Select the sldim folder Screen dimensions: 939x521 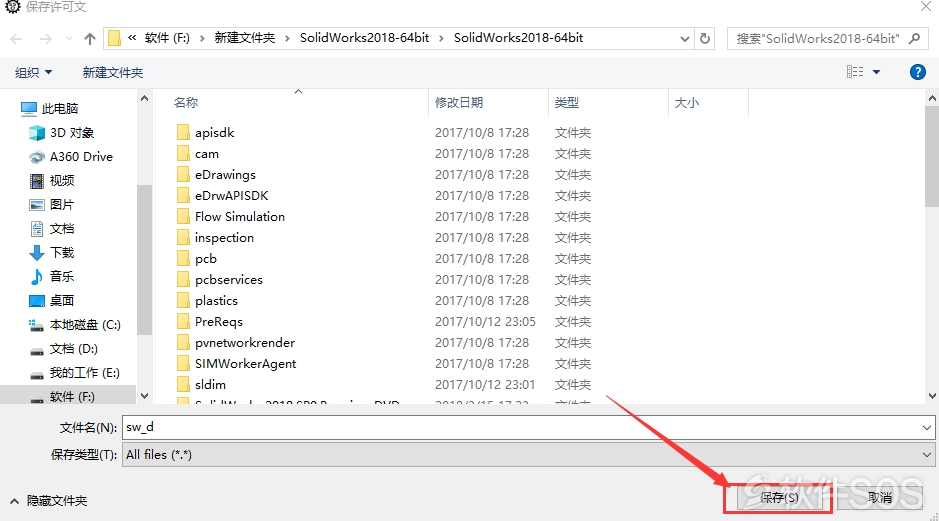pyautogui.click(x=201, y=384)
